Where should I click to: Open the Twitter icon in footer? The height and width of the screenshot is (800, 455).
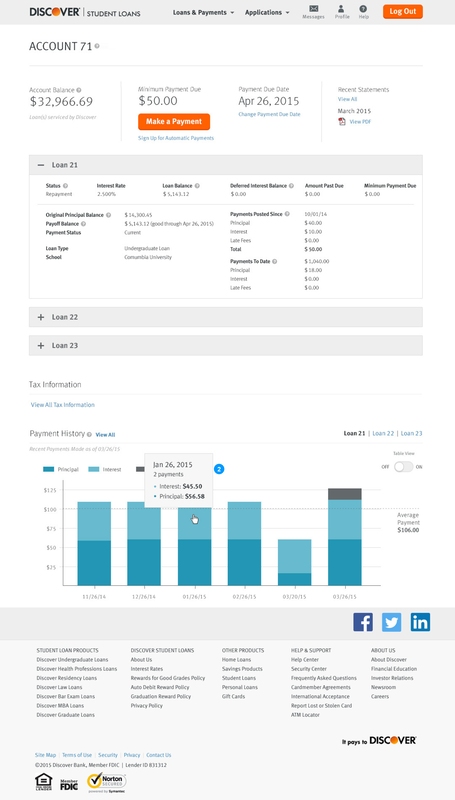pyautogui.click(x=391, y=622)
